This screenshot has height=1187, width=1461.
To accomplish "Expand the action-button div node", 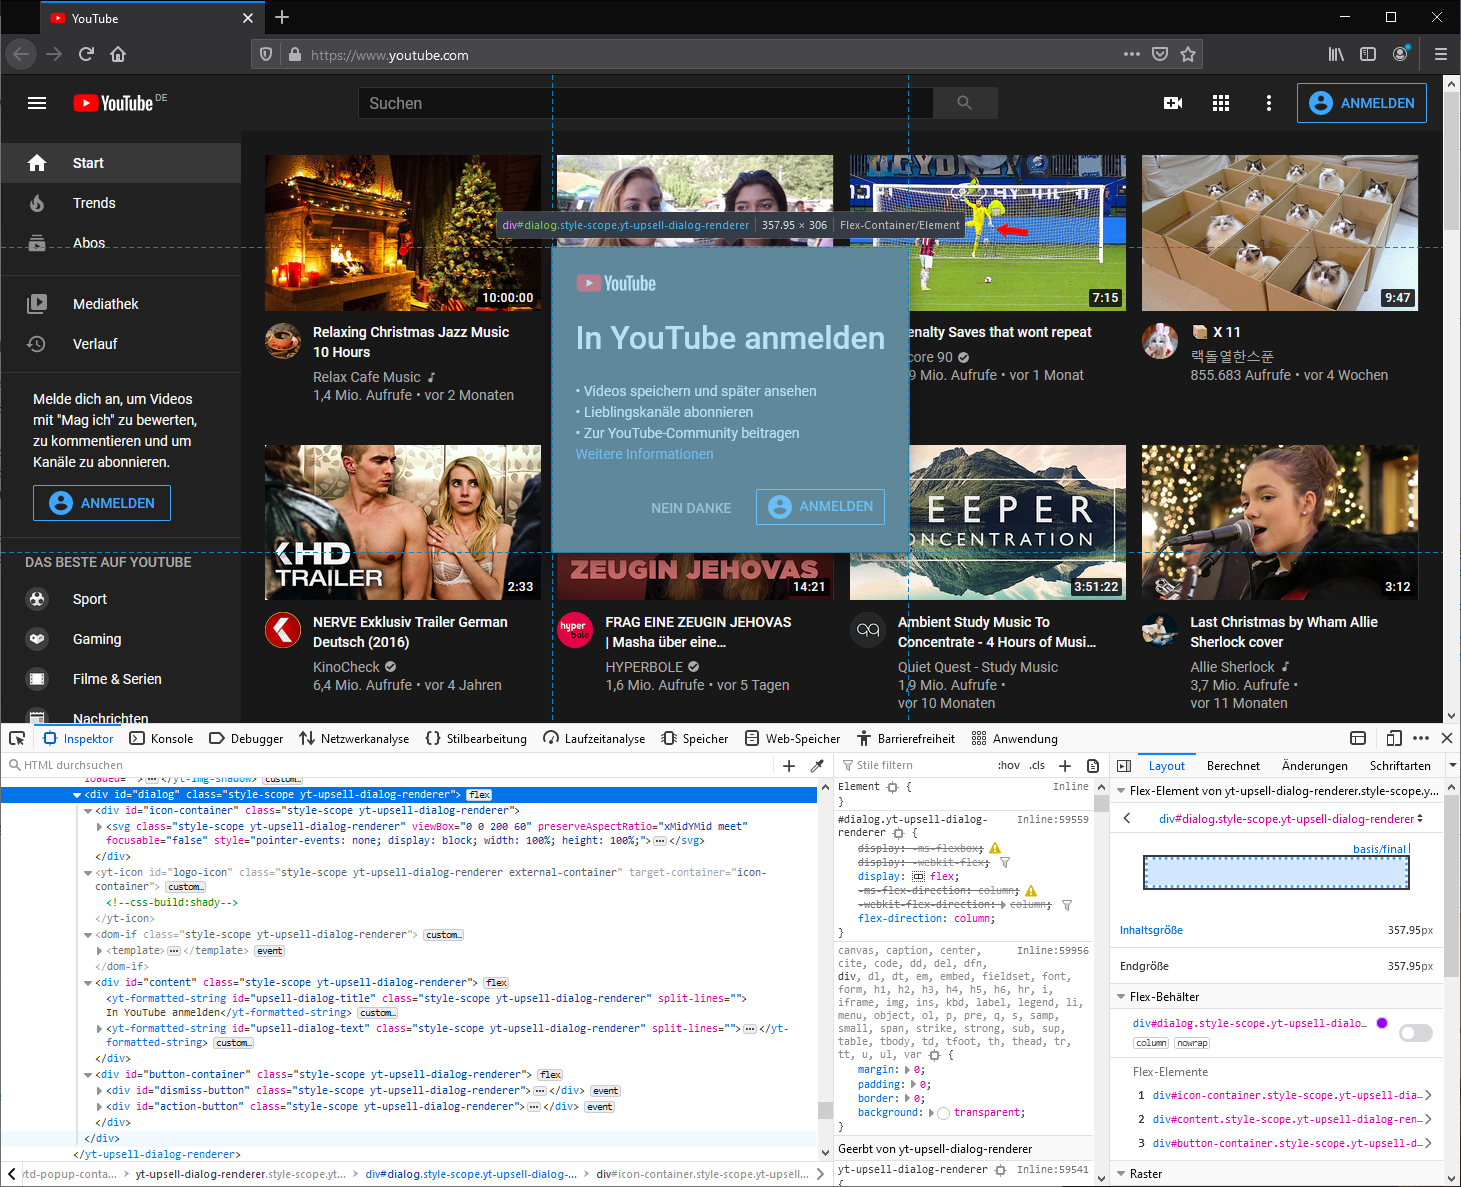I will point(99,1107).
